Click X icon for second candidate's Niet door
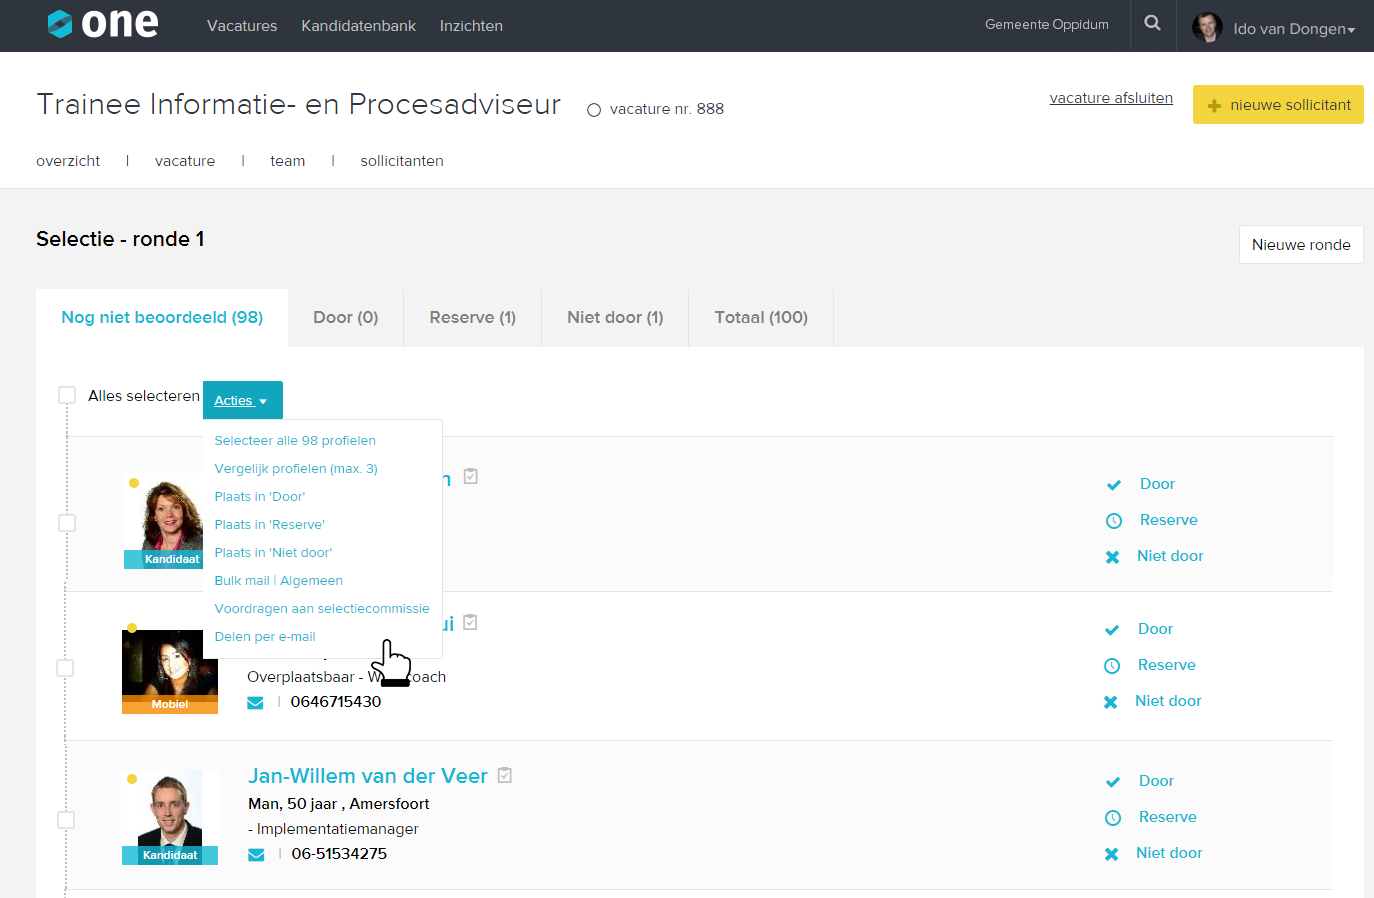The height and width of the screenshot is (898, 1374). 1110,702
